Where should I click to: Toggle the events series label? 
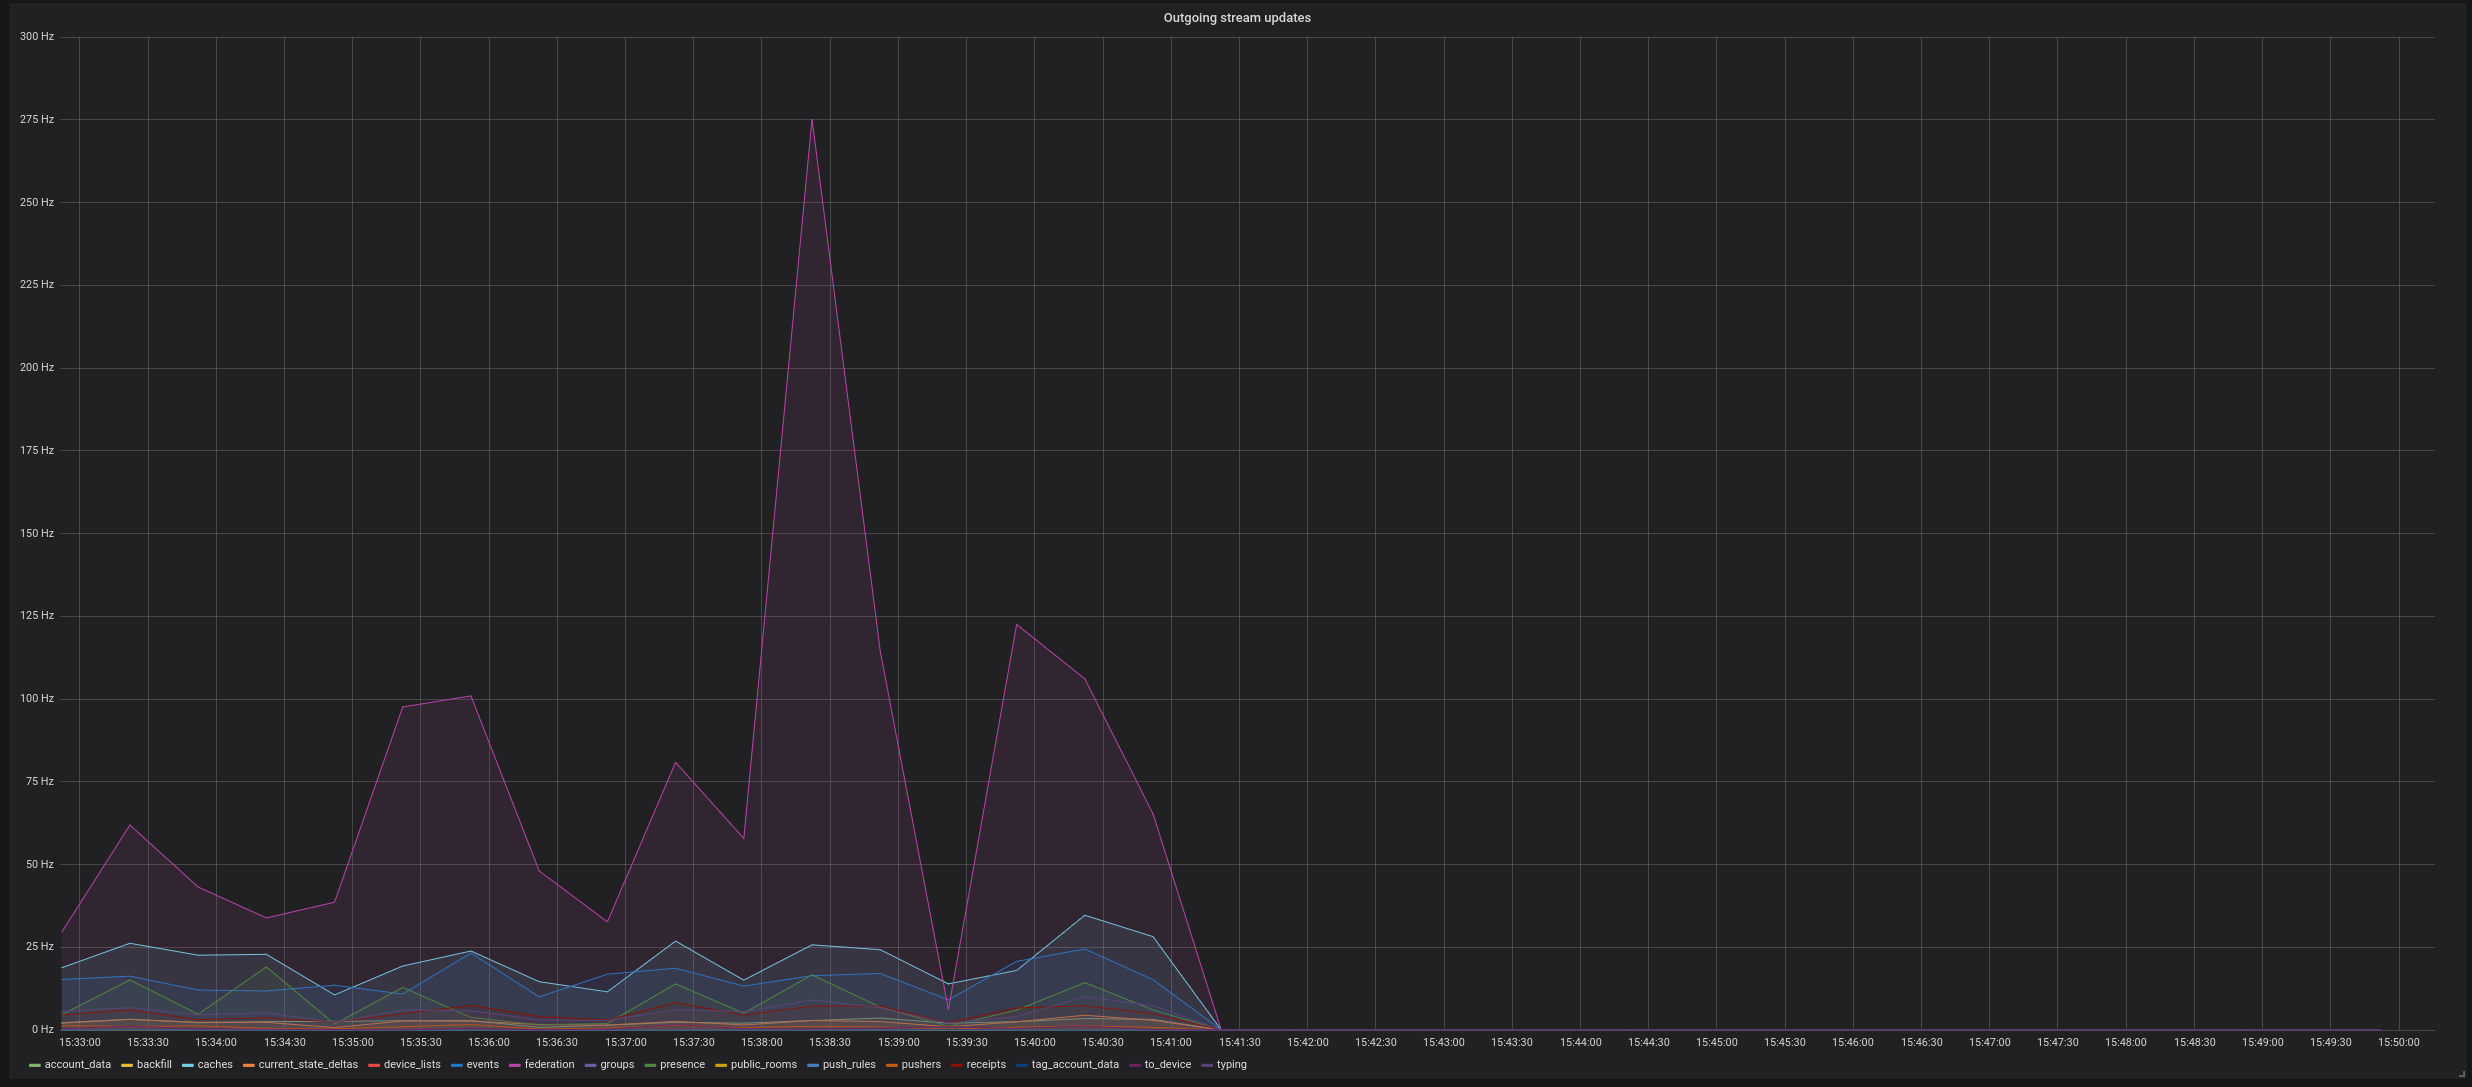pos(482,1065)
